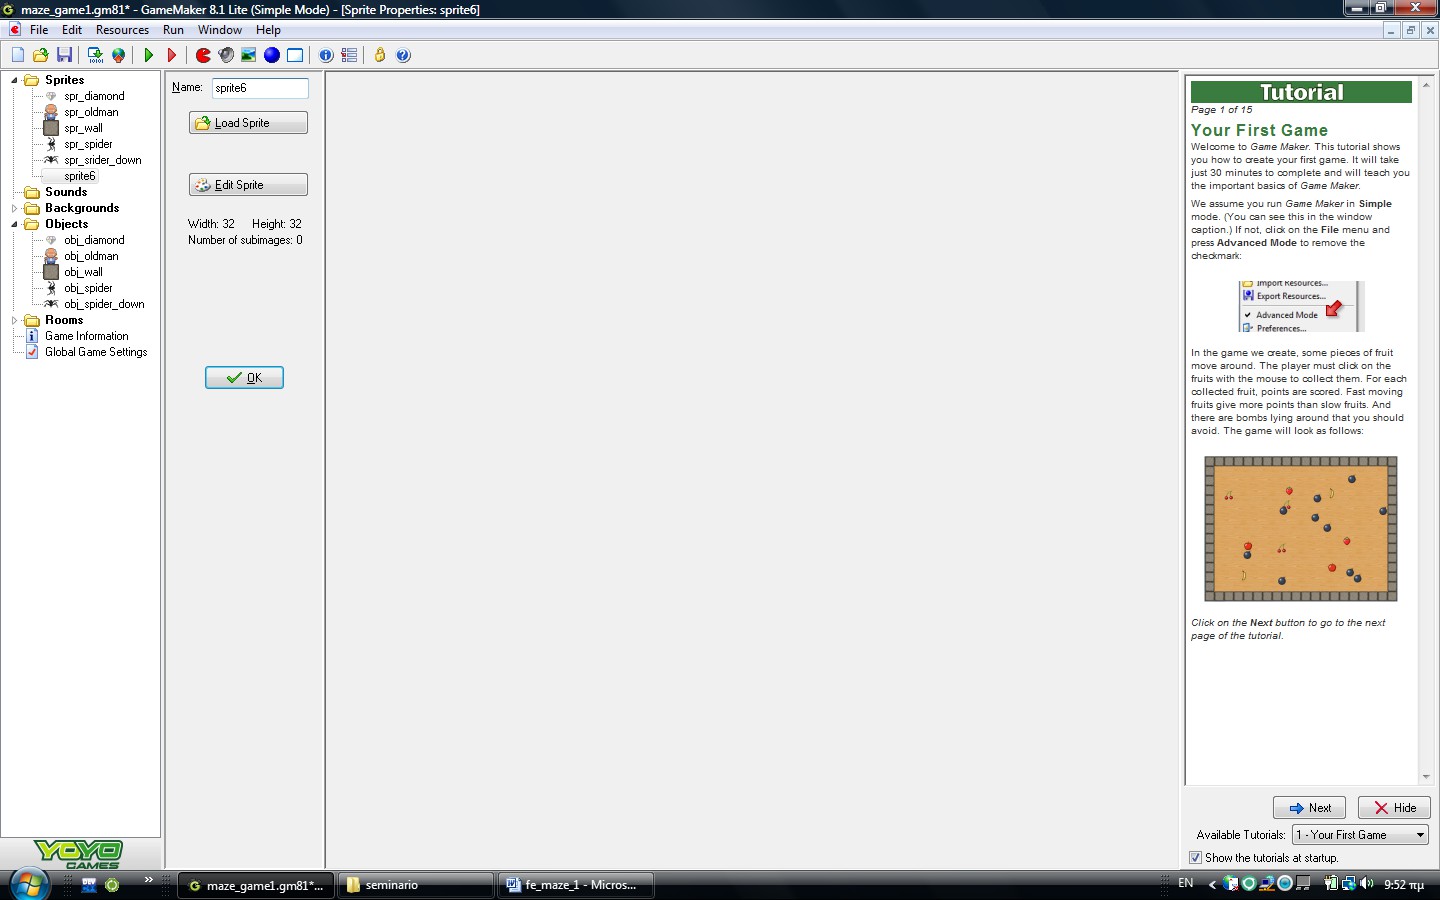Select obj_spider_down object entry
Screen dimensions: 1440x900
coord(104,304)
